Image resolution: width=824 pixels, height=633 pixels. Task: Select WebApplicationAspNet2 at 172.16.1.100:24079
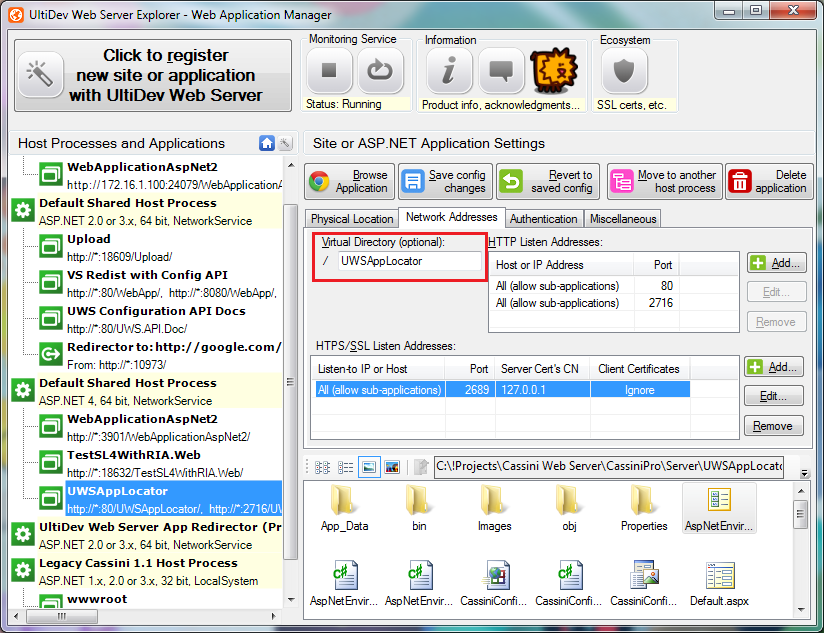[x=174, y=175]
